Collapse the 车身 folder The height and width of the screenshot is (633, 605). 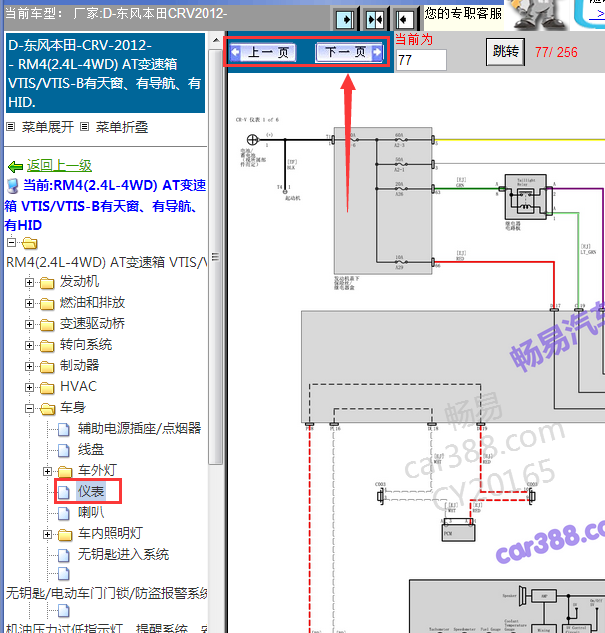(29, 408)
